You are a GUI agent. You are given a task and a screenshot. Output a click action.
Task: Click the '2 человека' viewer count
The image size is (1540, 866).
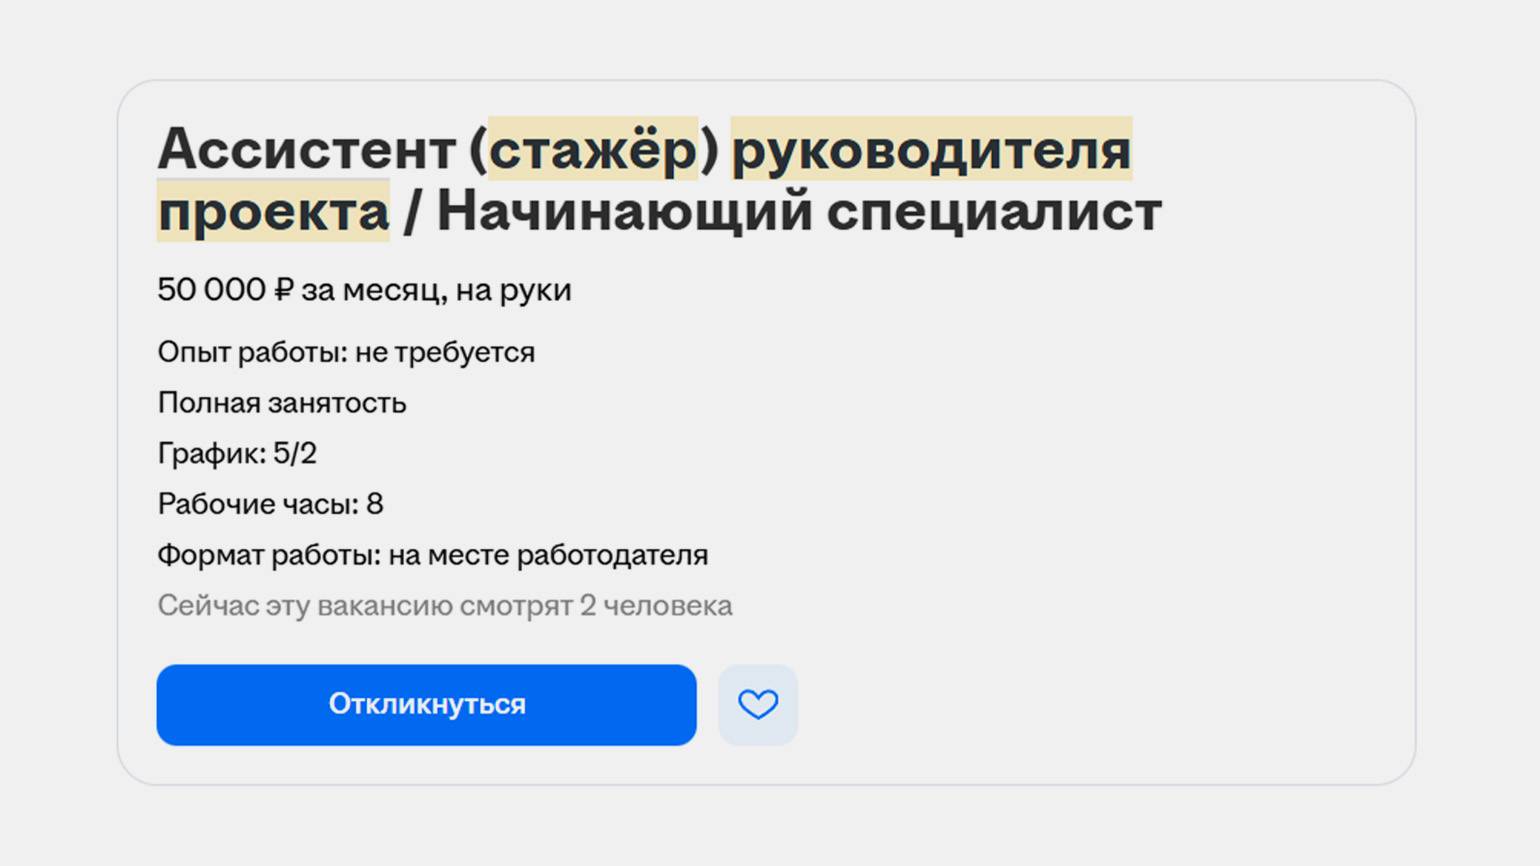coord(656,606)
